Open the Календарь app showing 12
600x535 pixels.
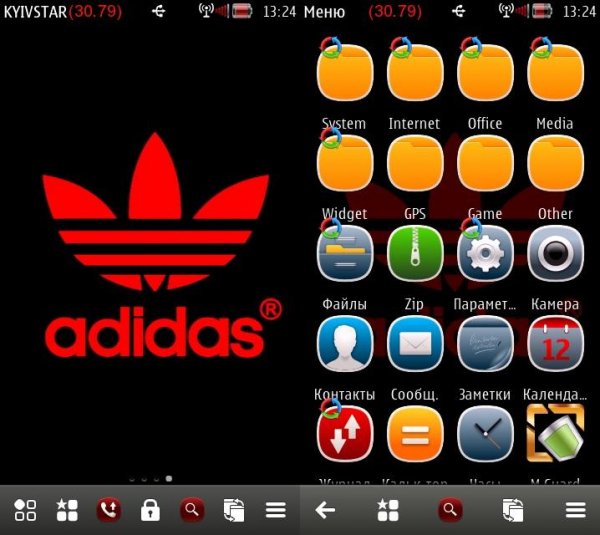pyautogui.click(x=556, y=344)
